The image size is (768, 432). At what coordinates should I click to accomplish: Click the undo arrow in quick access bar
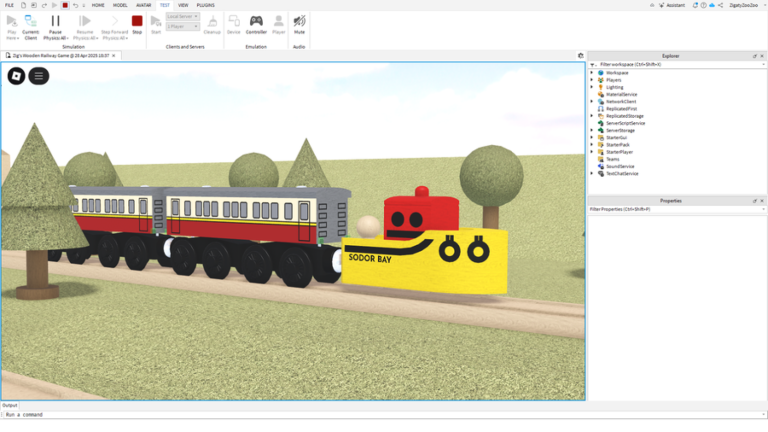[75, 5]
